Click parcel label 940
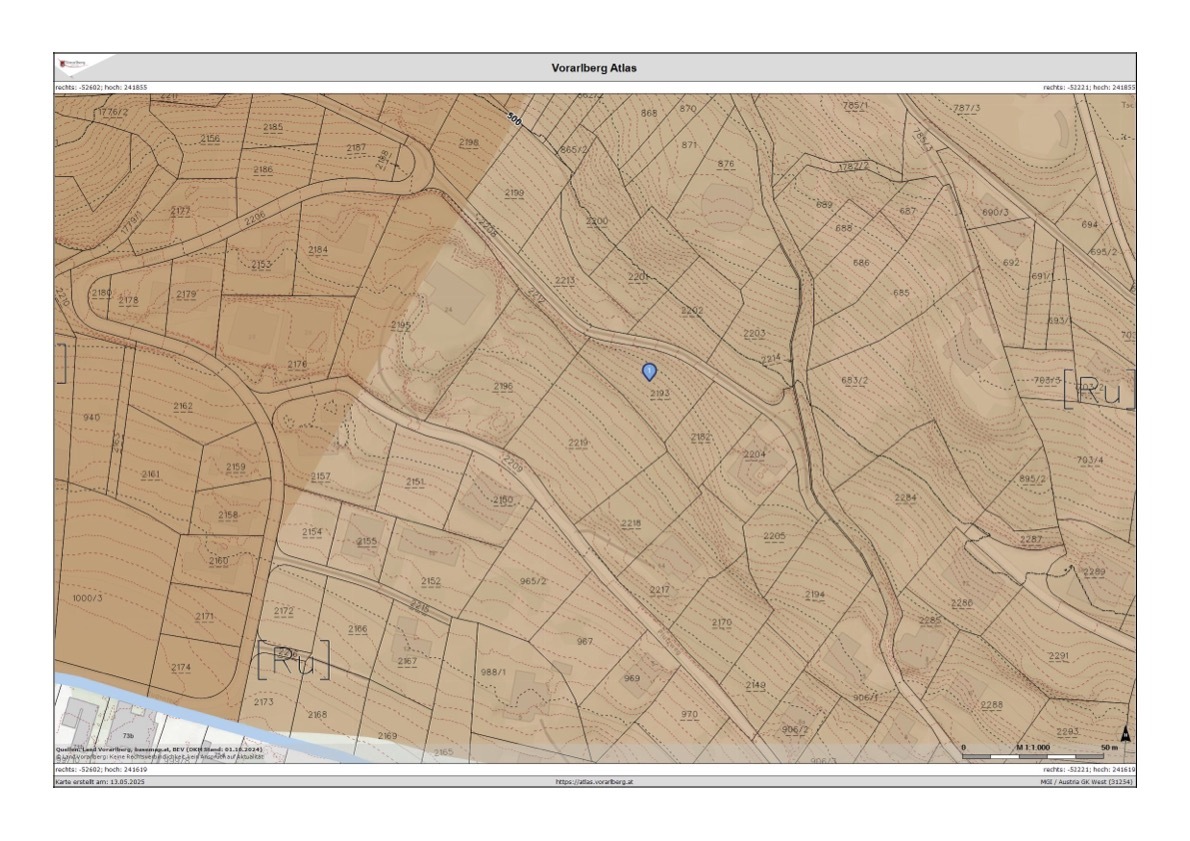 91,417
